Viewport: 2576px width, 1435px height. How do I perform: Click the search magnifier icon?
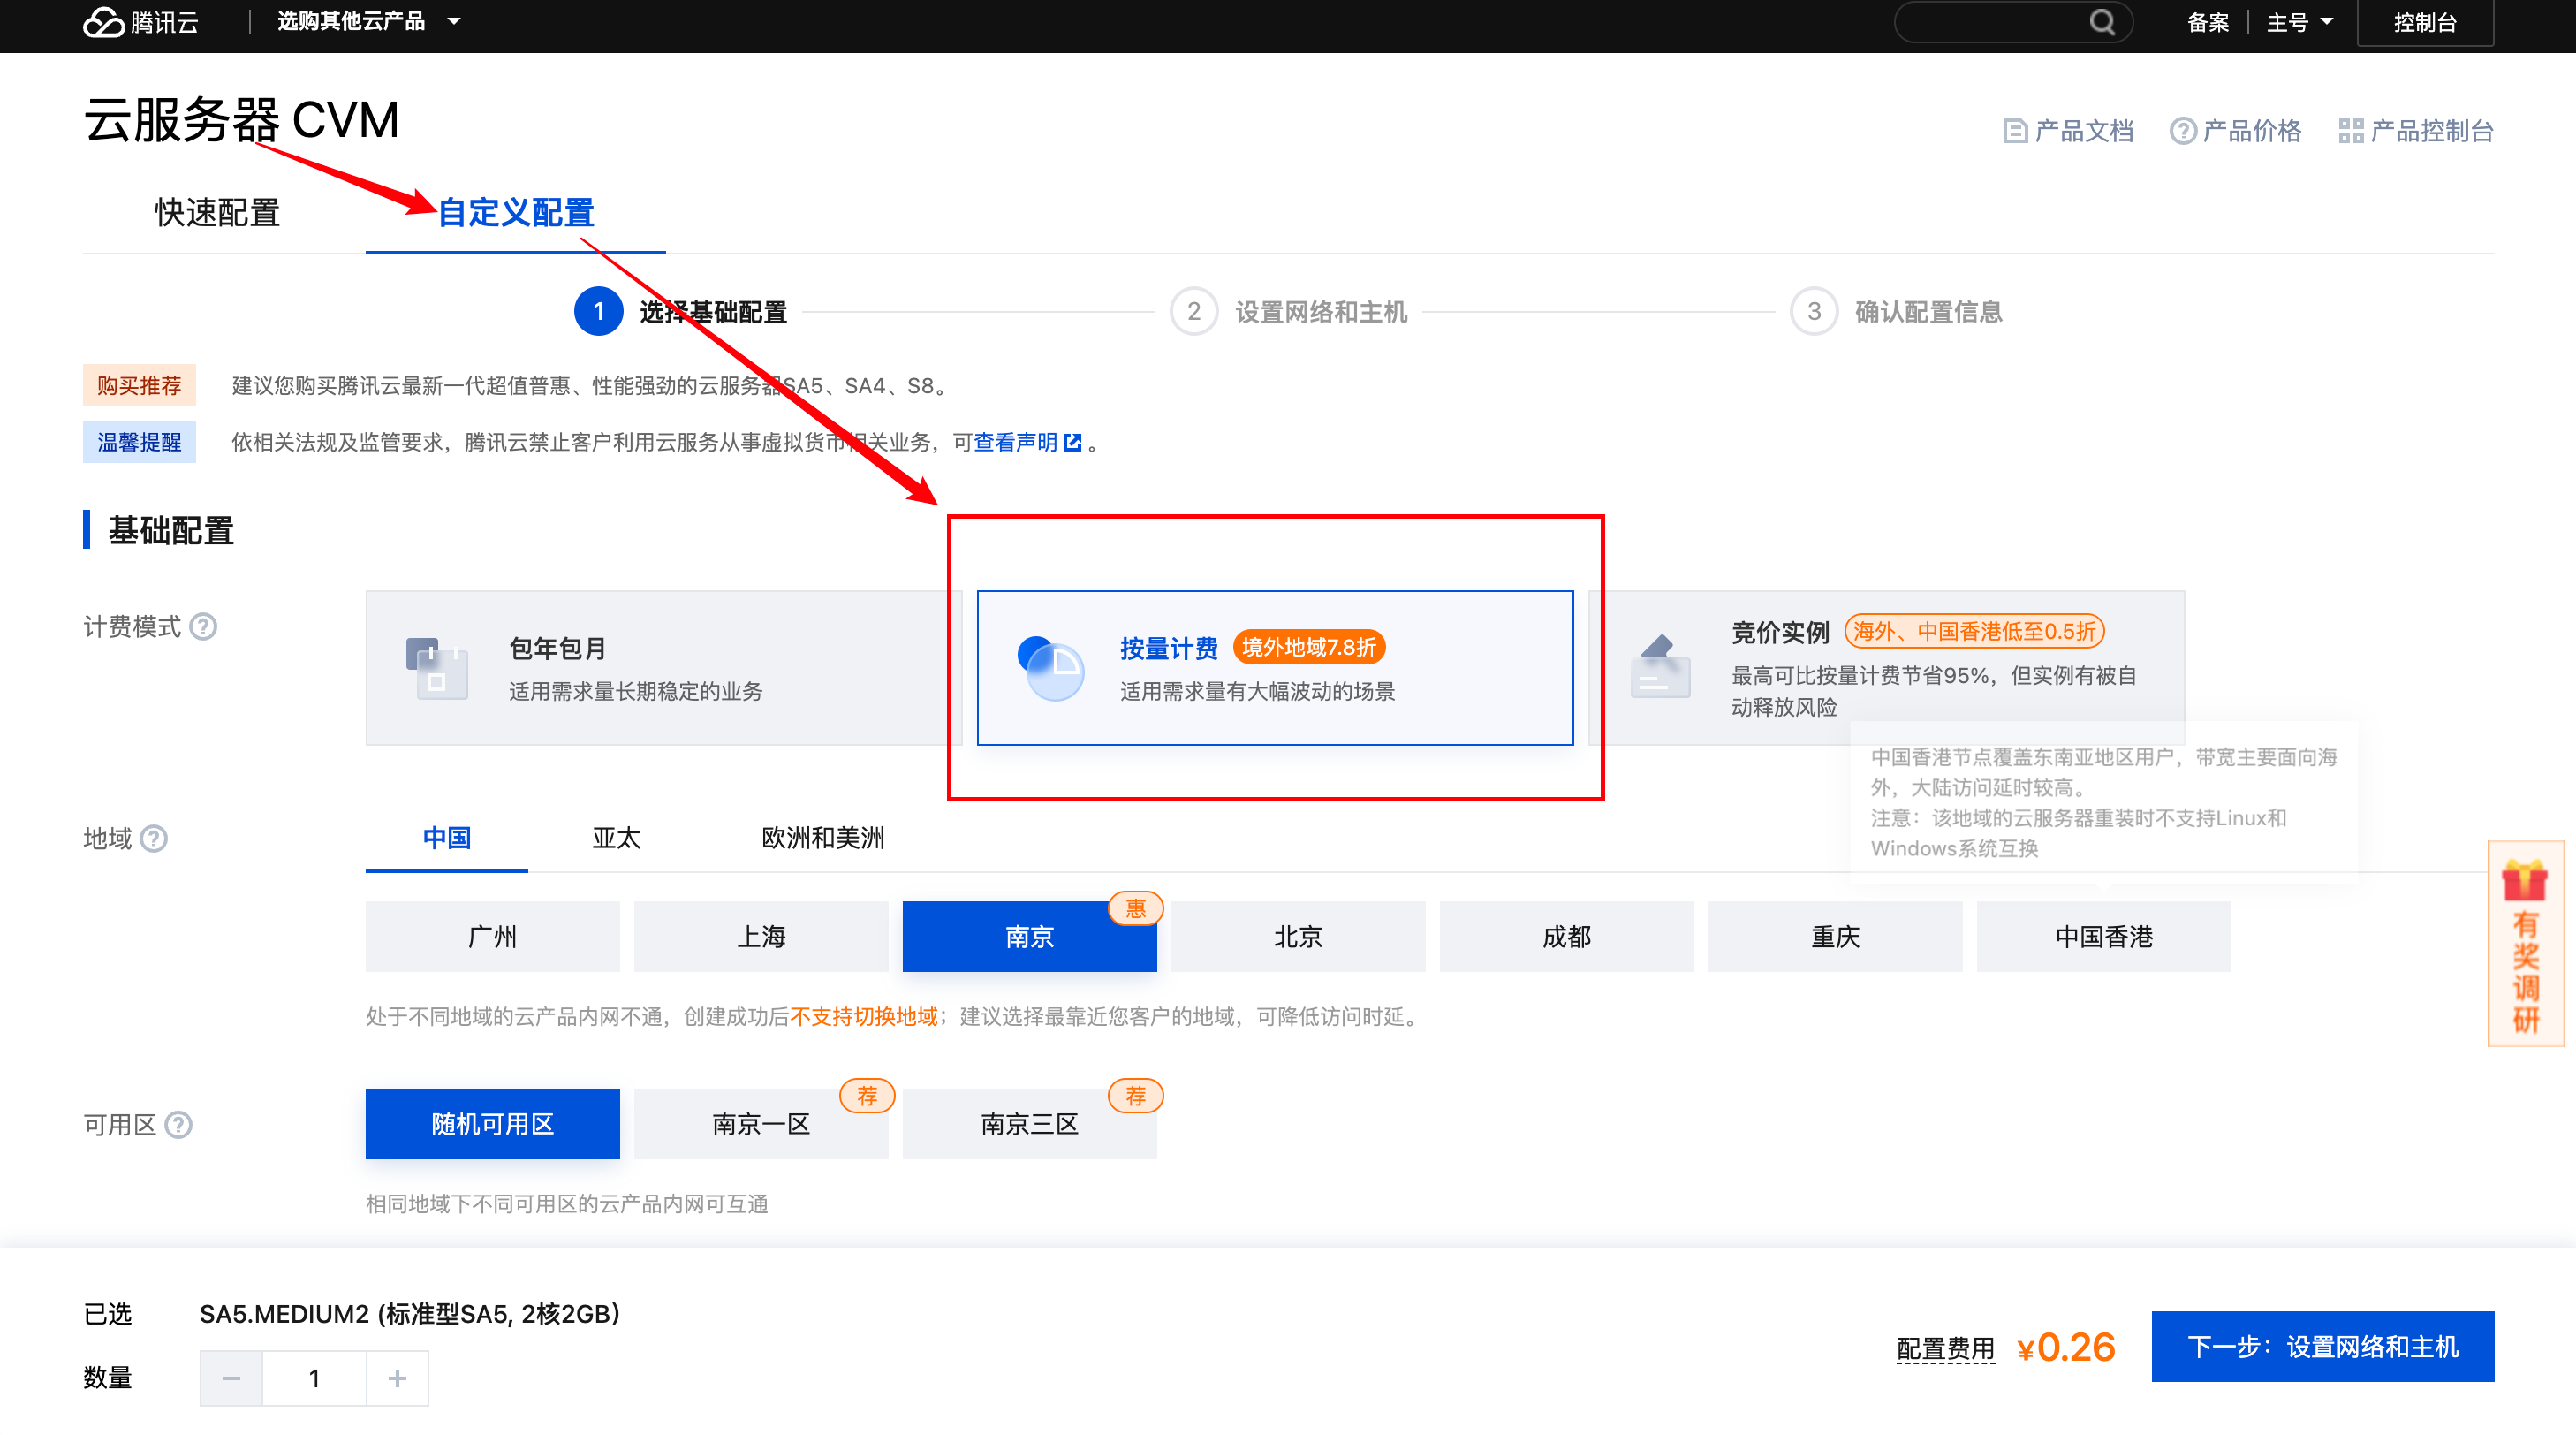click(x=2101, y=22)
